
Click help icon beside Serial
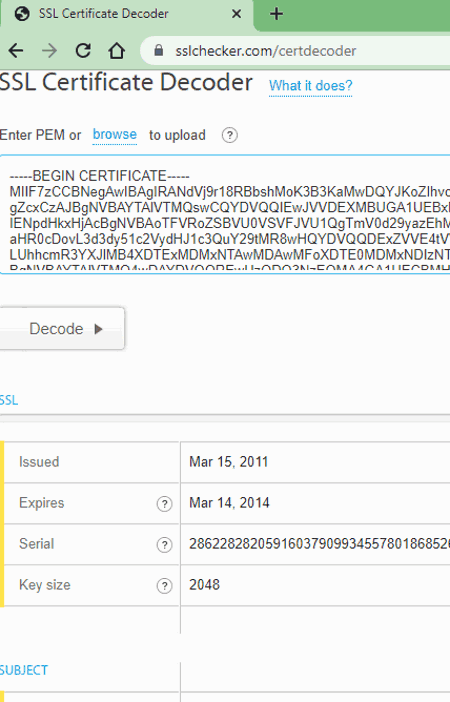(164, 545)
